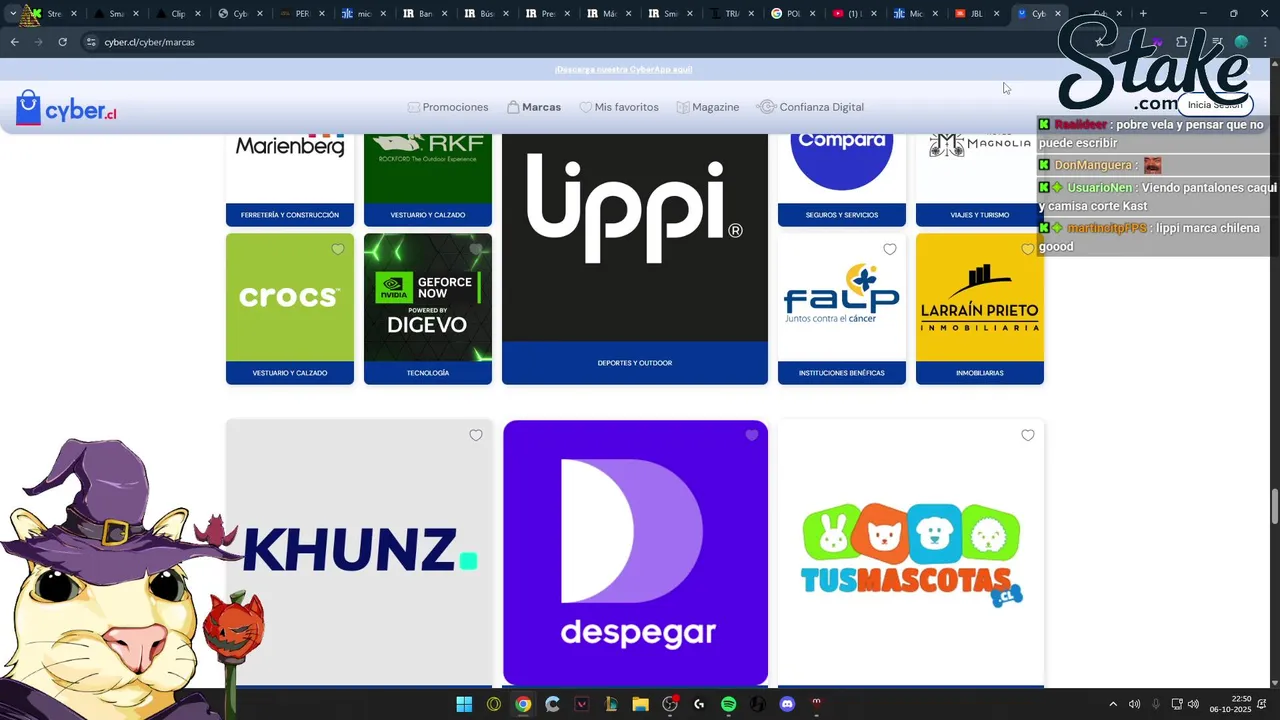Click Instituciones Benéficas label under FALP

click(842, 373)
